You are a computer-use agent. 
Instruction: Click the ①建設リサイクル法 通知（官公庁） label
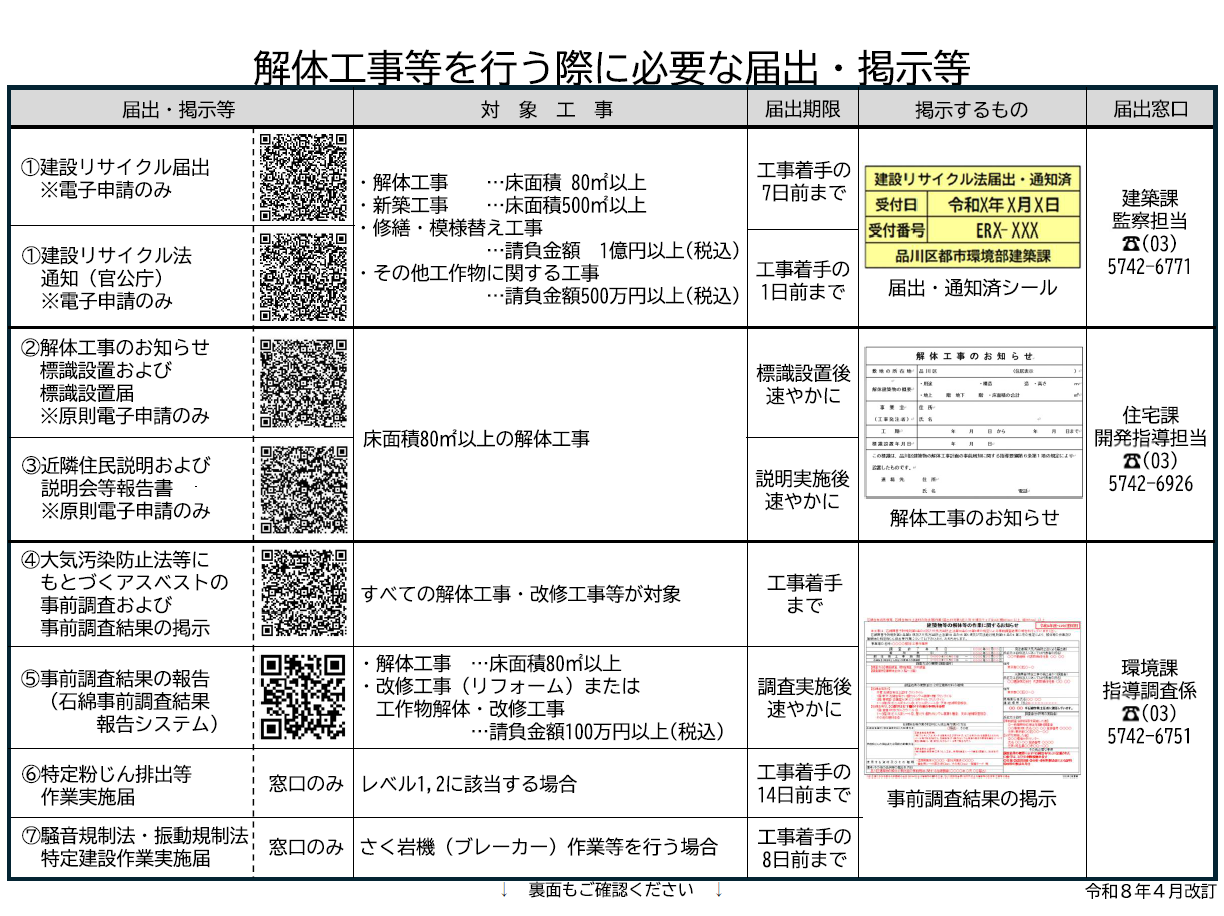click(x=107, y=278)
